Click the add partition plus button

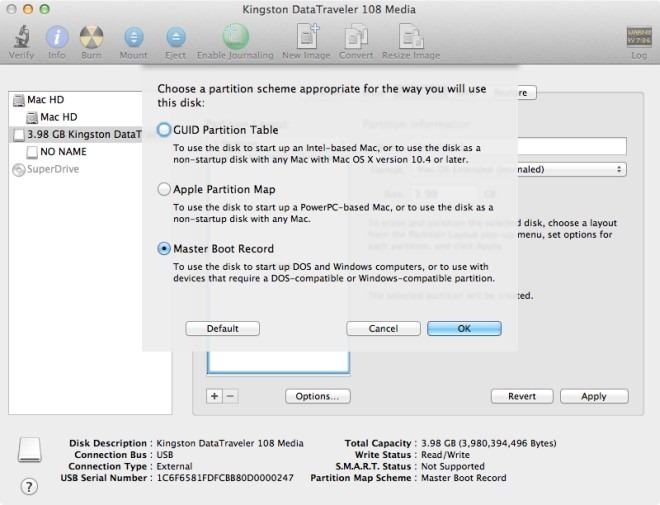(214, 396)
